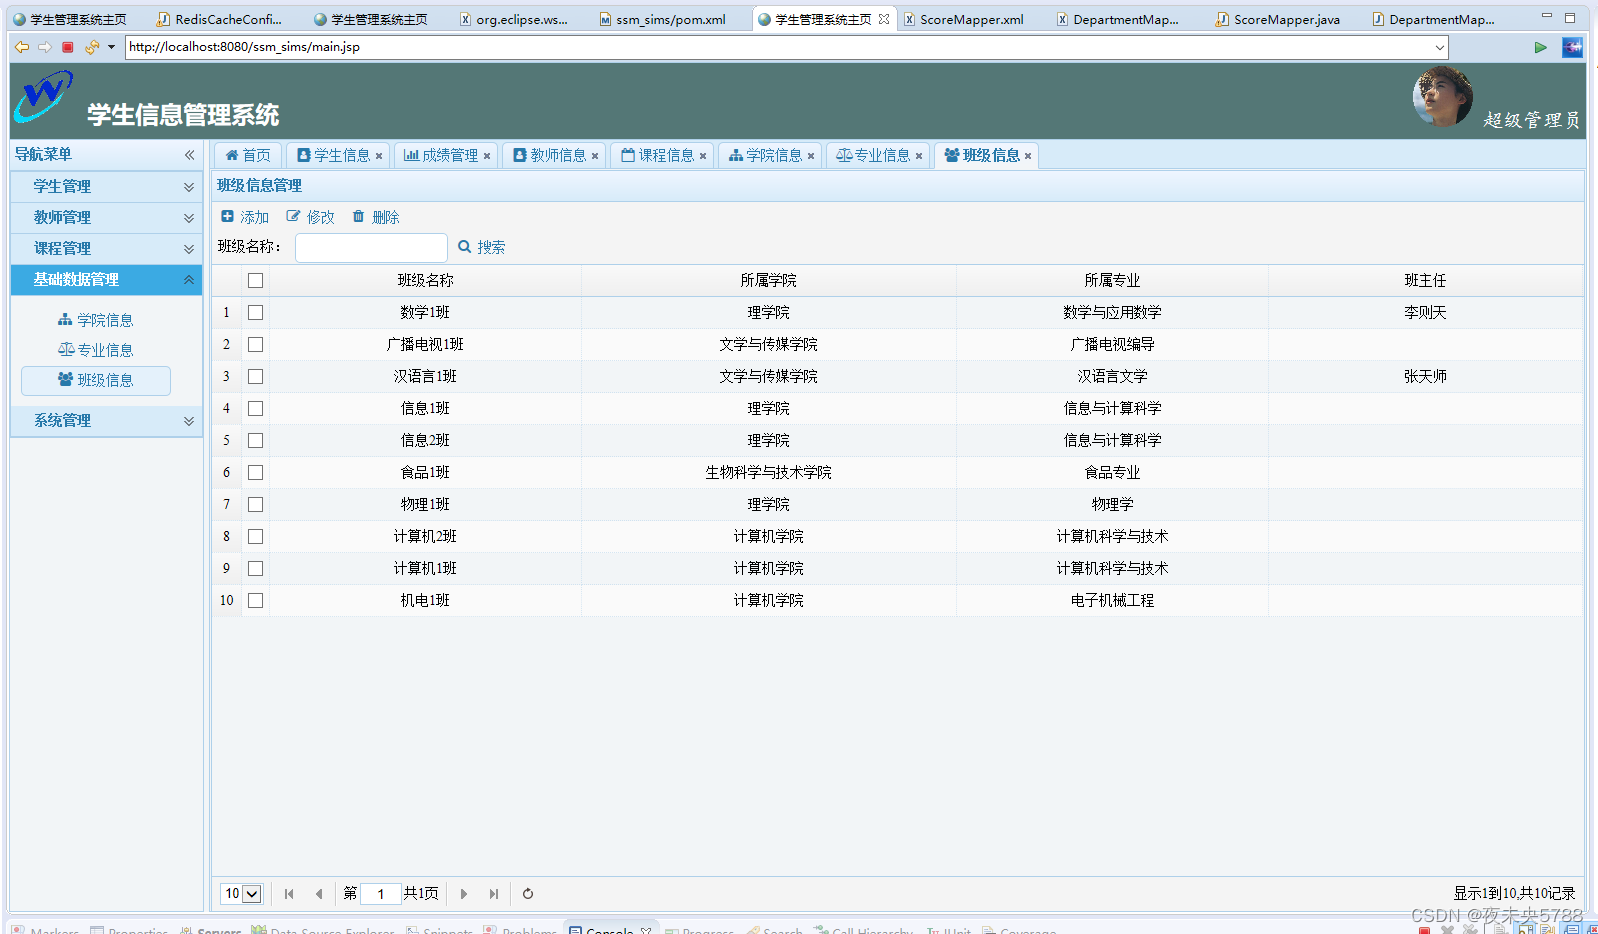The height and width of the screenshot is (934, 1598).
Task: Reload the class table data
Action: click(x=528, y=894)
